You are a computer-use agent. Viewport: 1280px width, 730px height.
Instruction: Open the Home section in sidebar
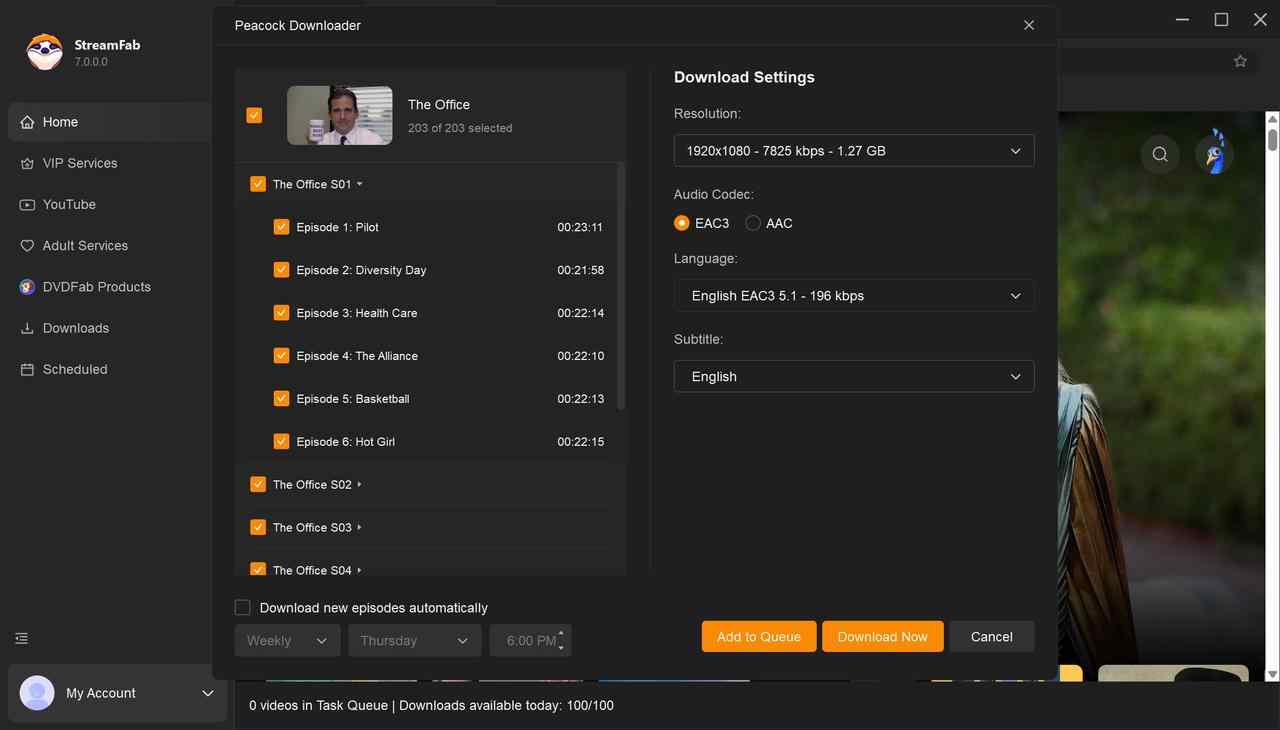61,121
